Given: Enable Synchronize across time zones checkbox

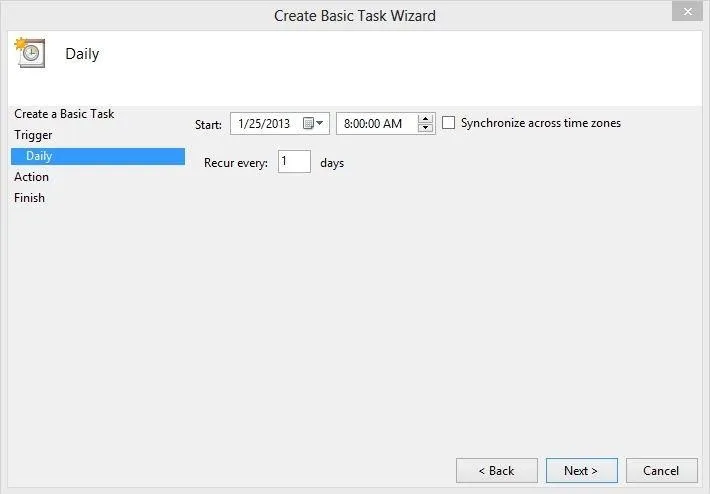Looking at the screenshot, I should click(x=448, y=123).
